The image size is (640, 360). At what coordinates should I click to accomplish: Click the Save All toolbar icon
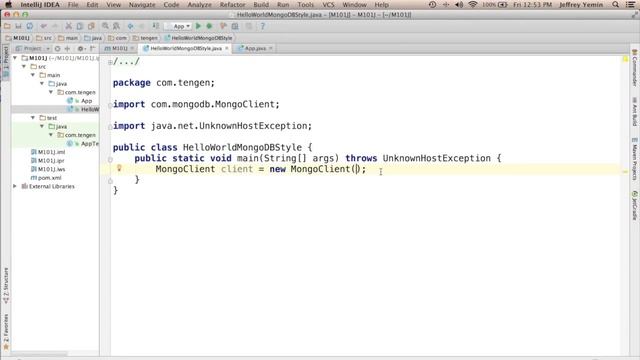coord(18,26)
